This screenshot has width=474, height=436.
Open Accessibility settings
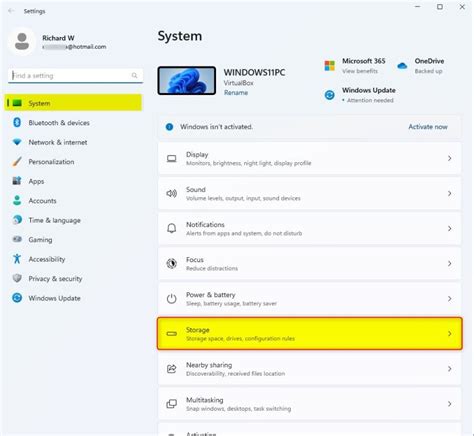(73, 259)
